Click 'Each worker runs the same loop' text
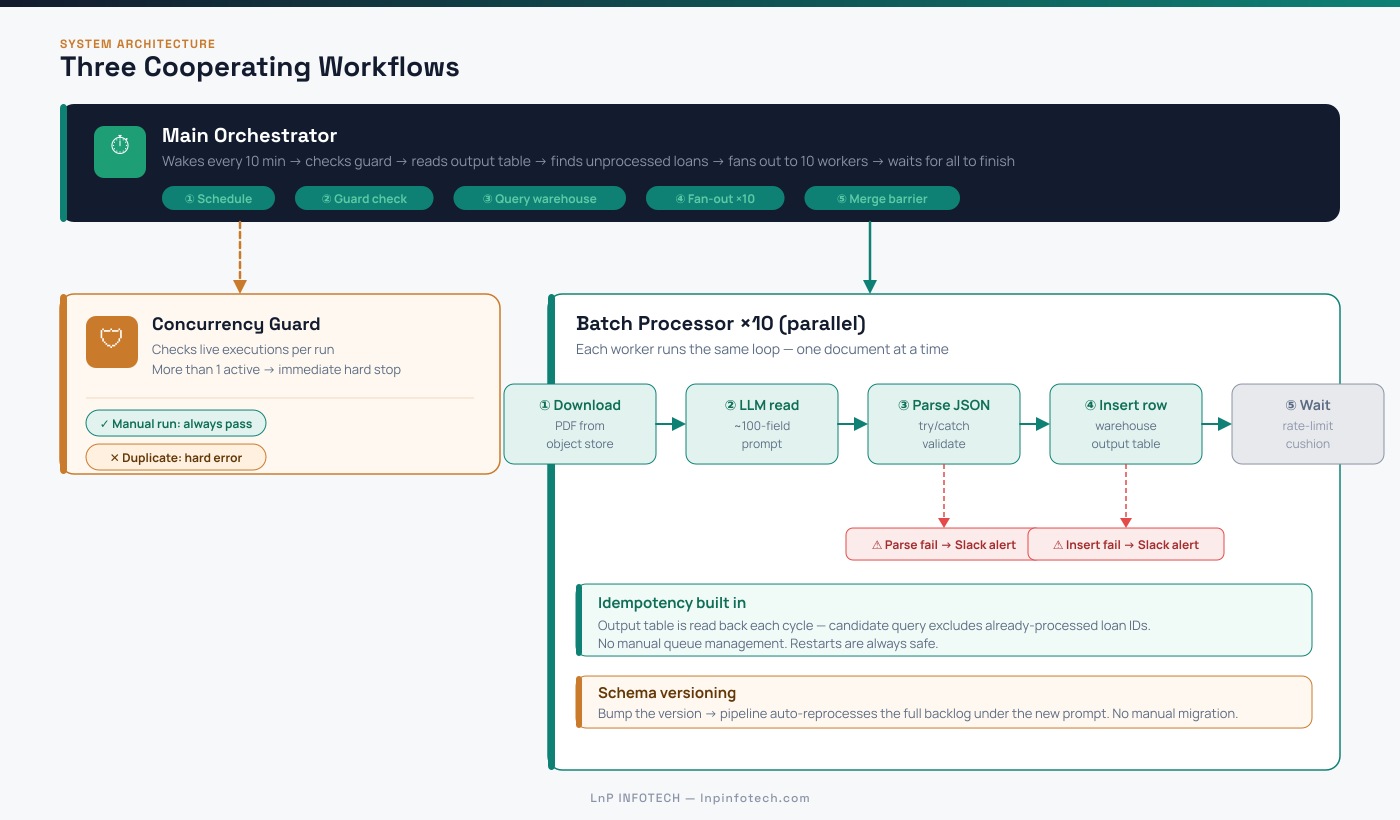 (x=762, y=350)
